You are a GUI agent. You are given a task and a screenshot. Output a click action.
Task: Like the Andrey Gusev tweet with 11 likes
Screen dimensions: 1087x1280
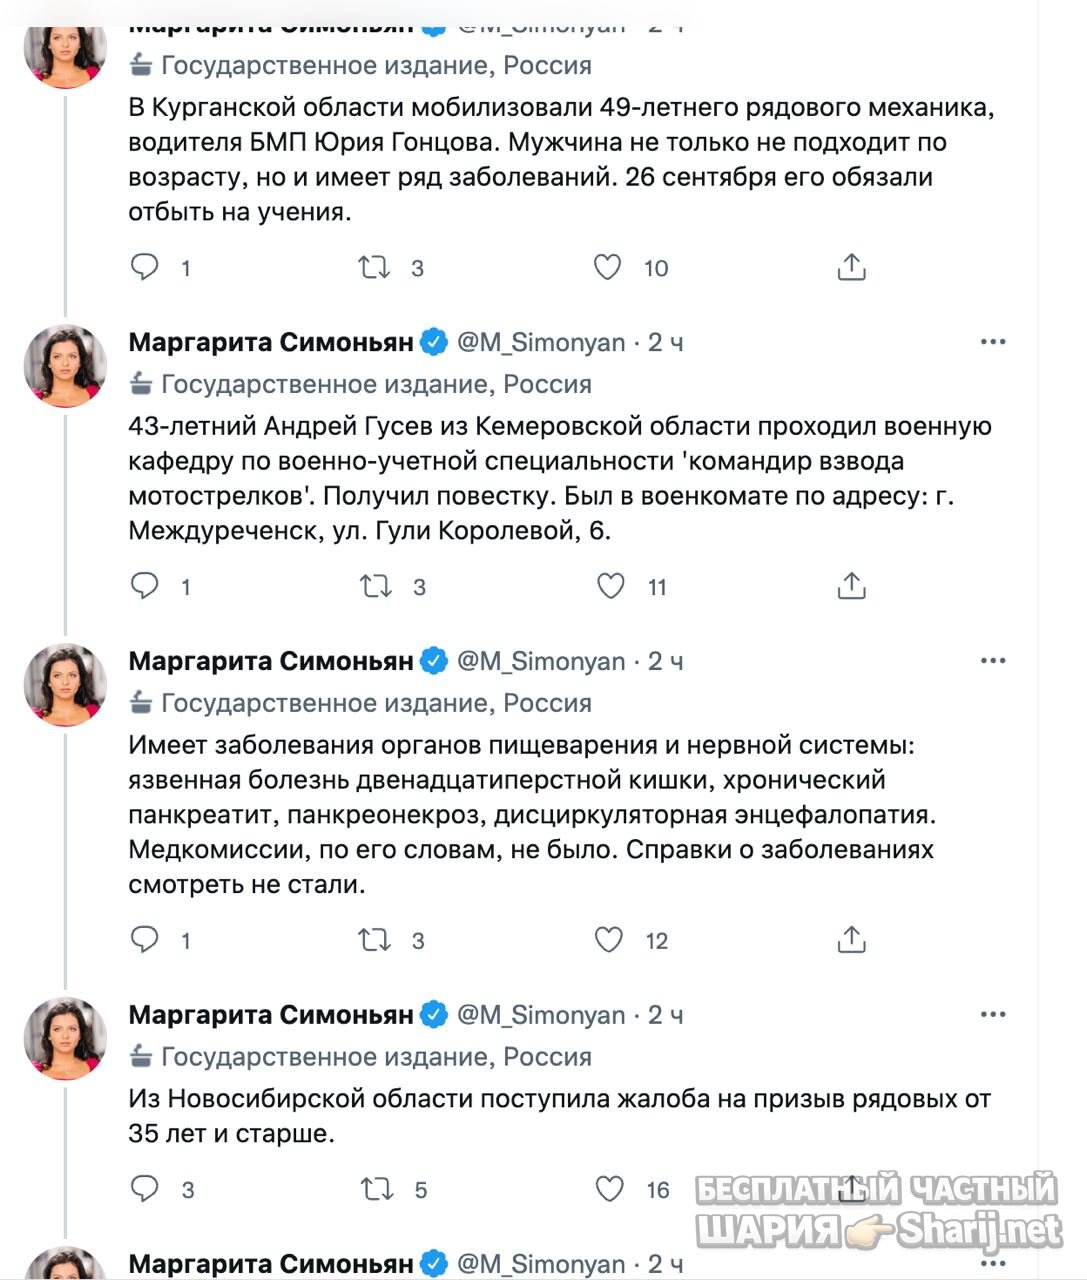610,586
